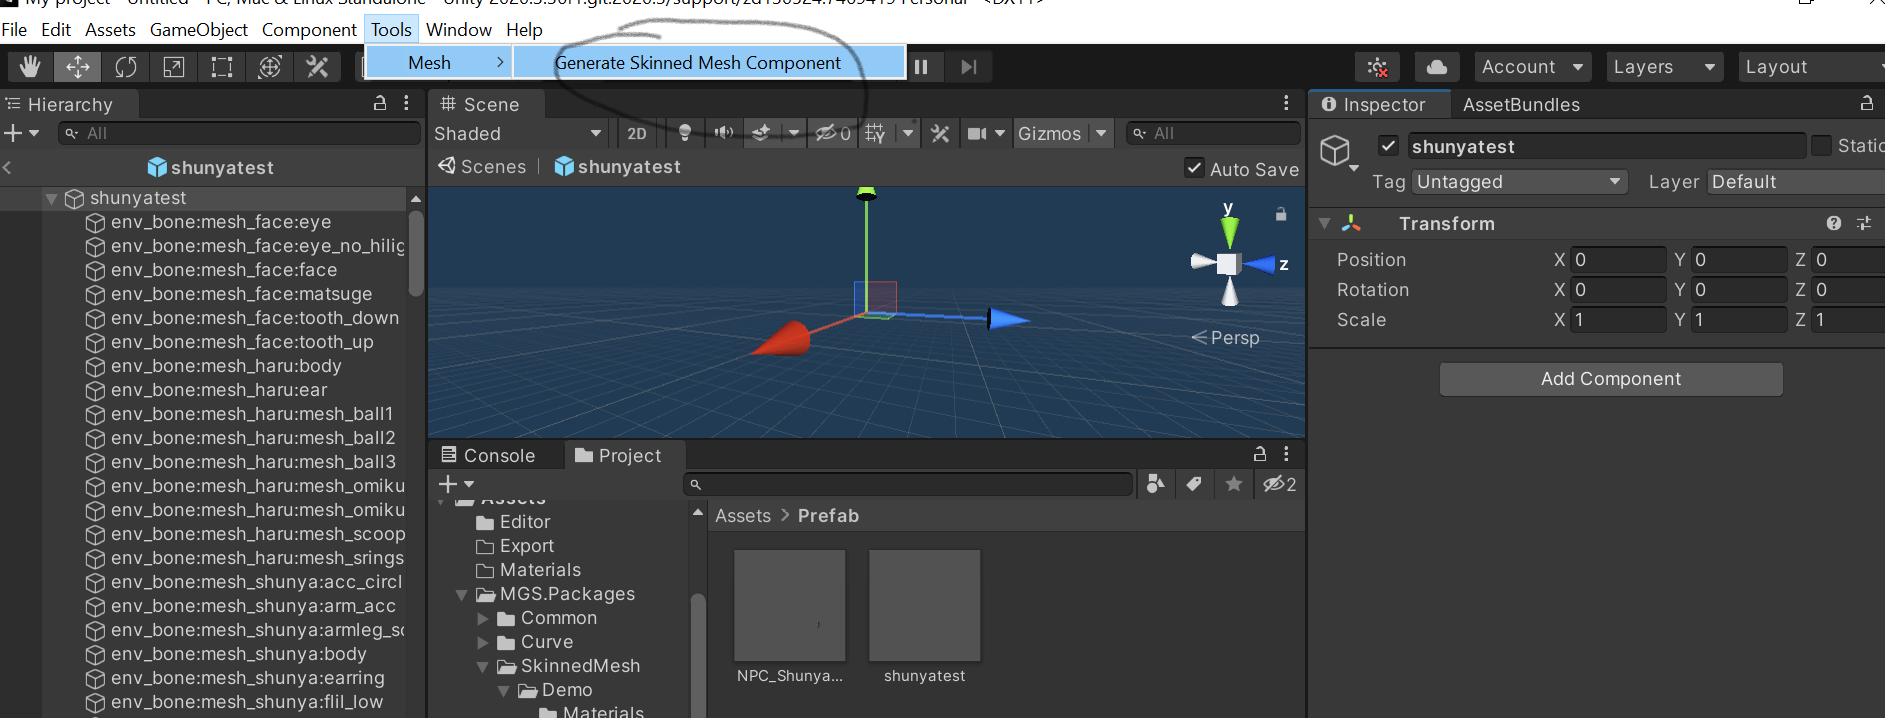Lock the Inspector panel
1885x718 pixels.
[x=1866, y=103]
